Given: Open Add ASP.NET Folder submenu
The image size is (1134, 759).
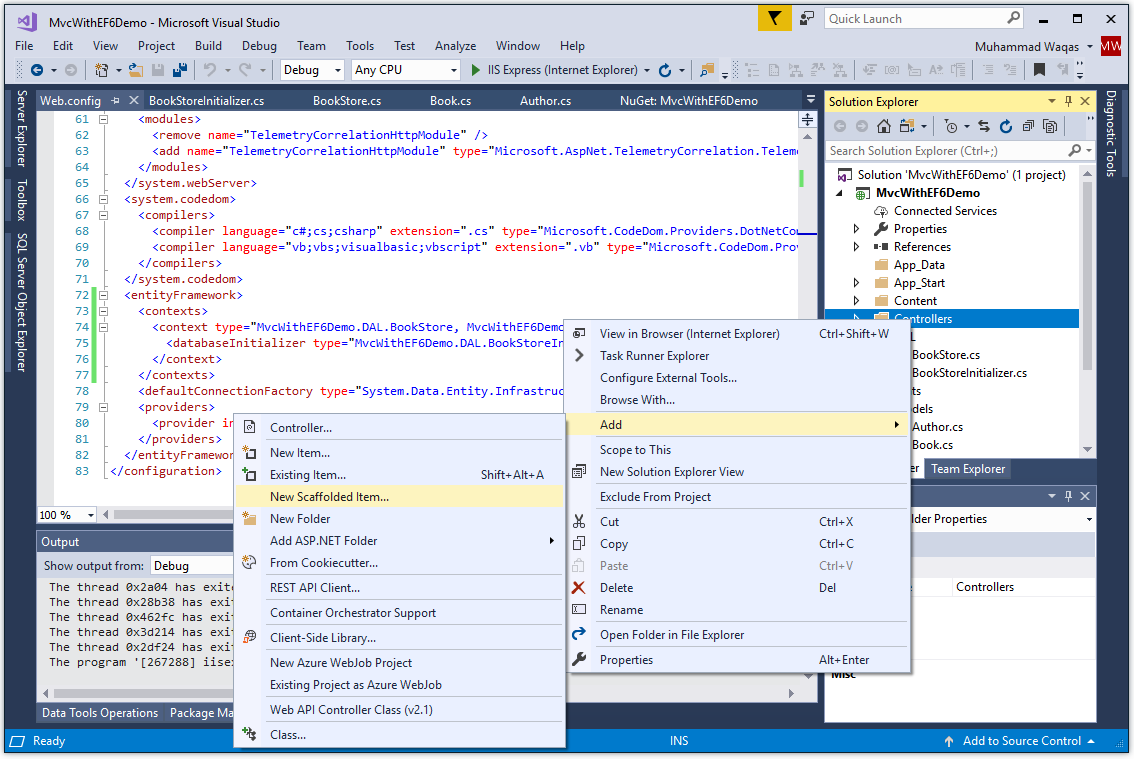Looking at the screenshot, I should tap(399, 541).
